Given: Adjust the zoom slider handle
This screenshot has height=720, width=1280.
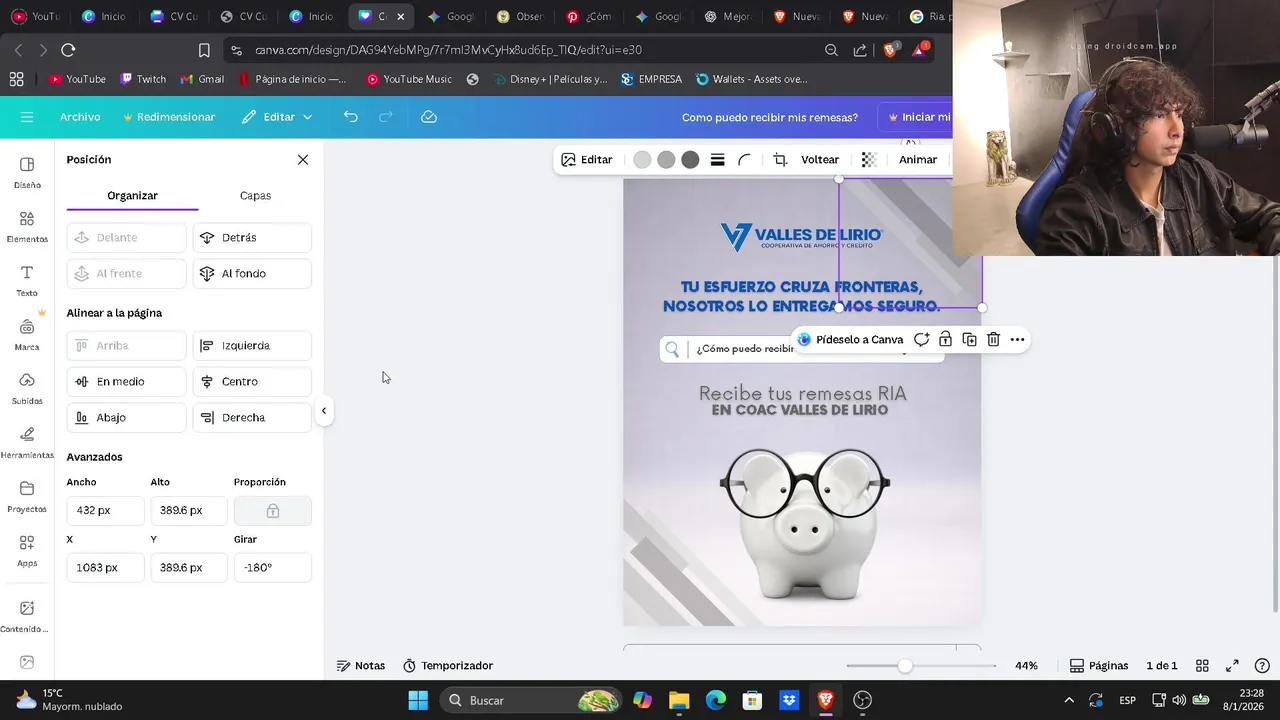Looking at the screenshot, I should pyautogui.click(x=905, y=666).
